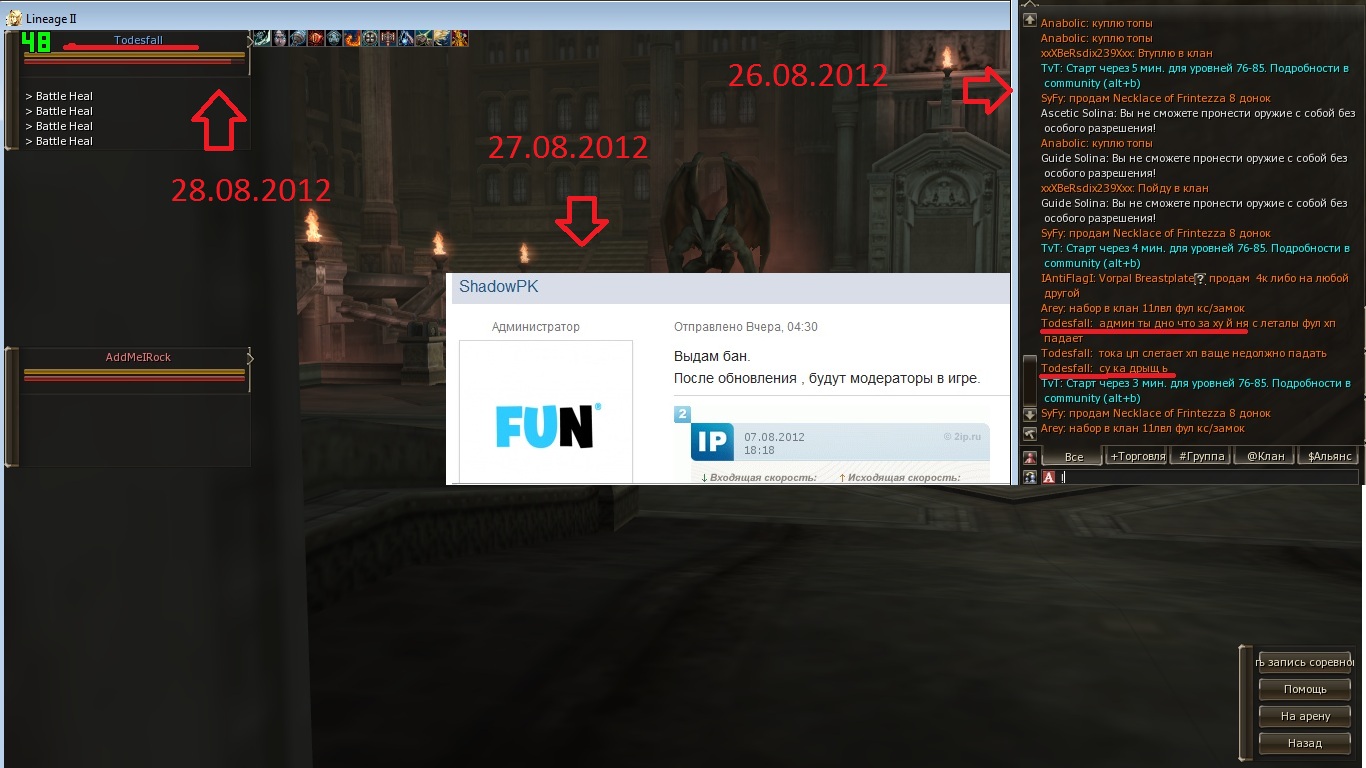Select the teal swirl claw buff icon
Screen dimensions: 1366x768
(x=261, y=39)
